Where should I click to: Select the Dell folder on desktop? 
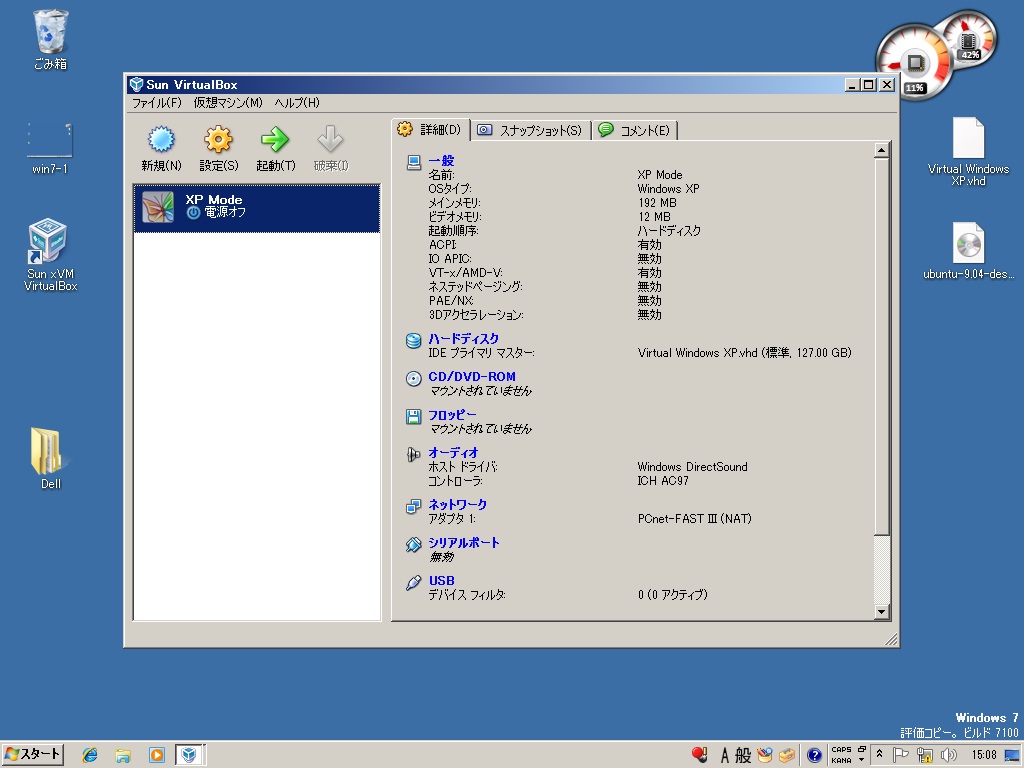coord(50,458)
